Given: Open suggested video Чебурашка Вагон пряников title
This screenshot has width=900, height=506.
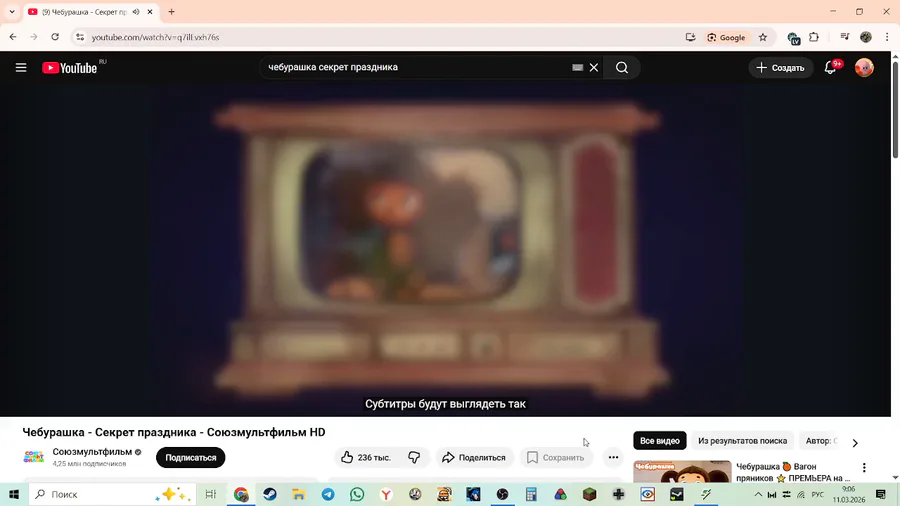Looking at the screenshot, I should (x=793, y=472).
